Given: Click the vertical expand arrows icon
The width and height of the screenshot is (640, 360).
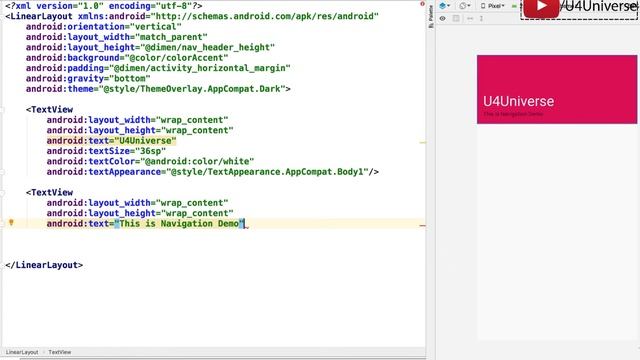Looking at the screenshot, I should (481, 18).
